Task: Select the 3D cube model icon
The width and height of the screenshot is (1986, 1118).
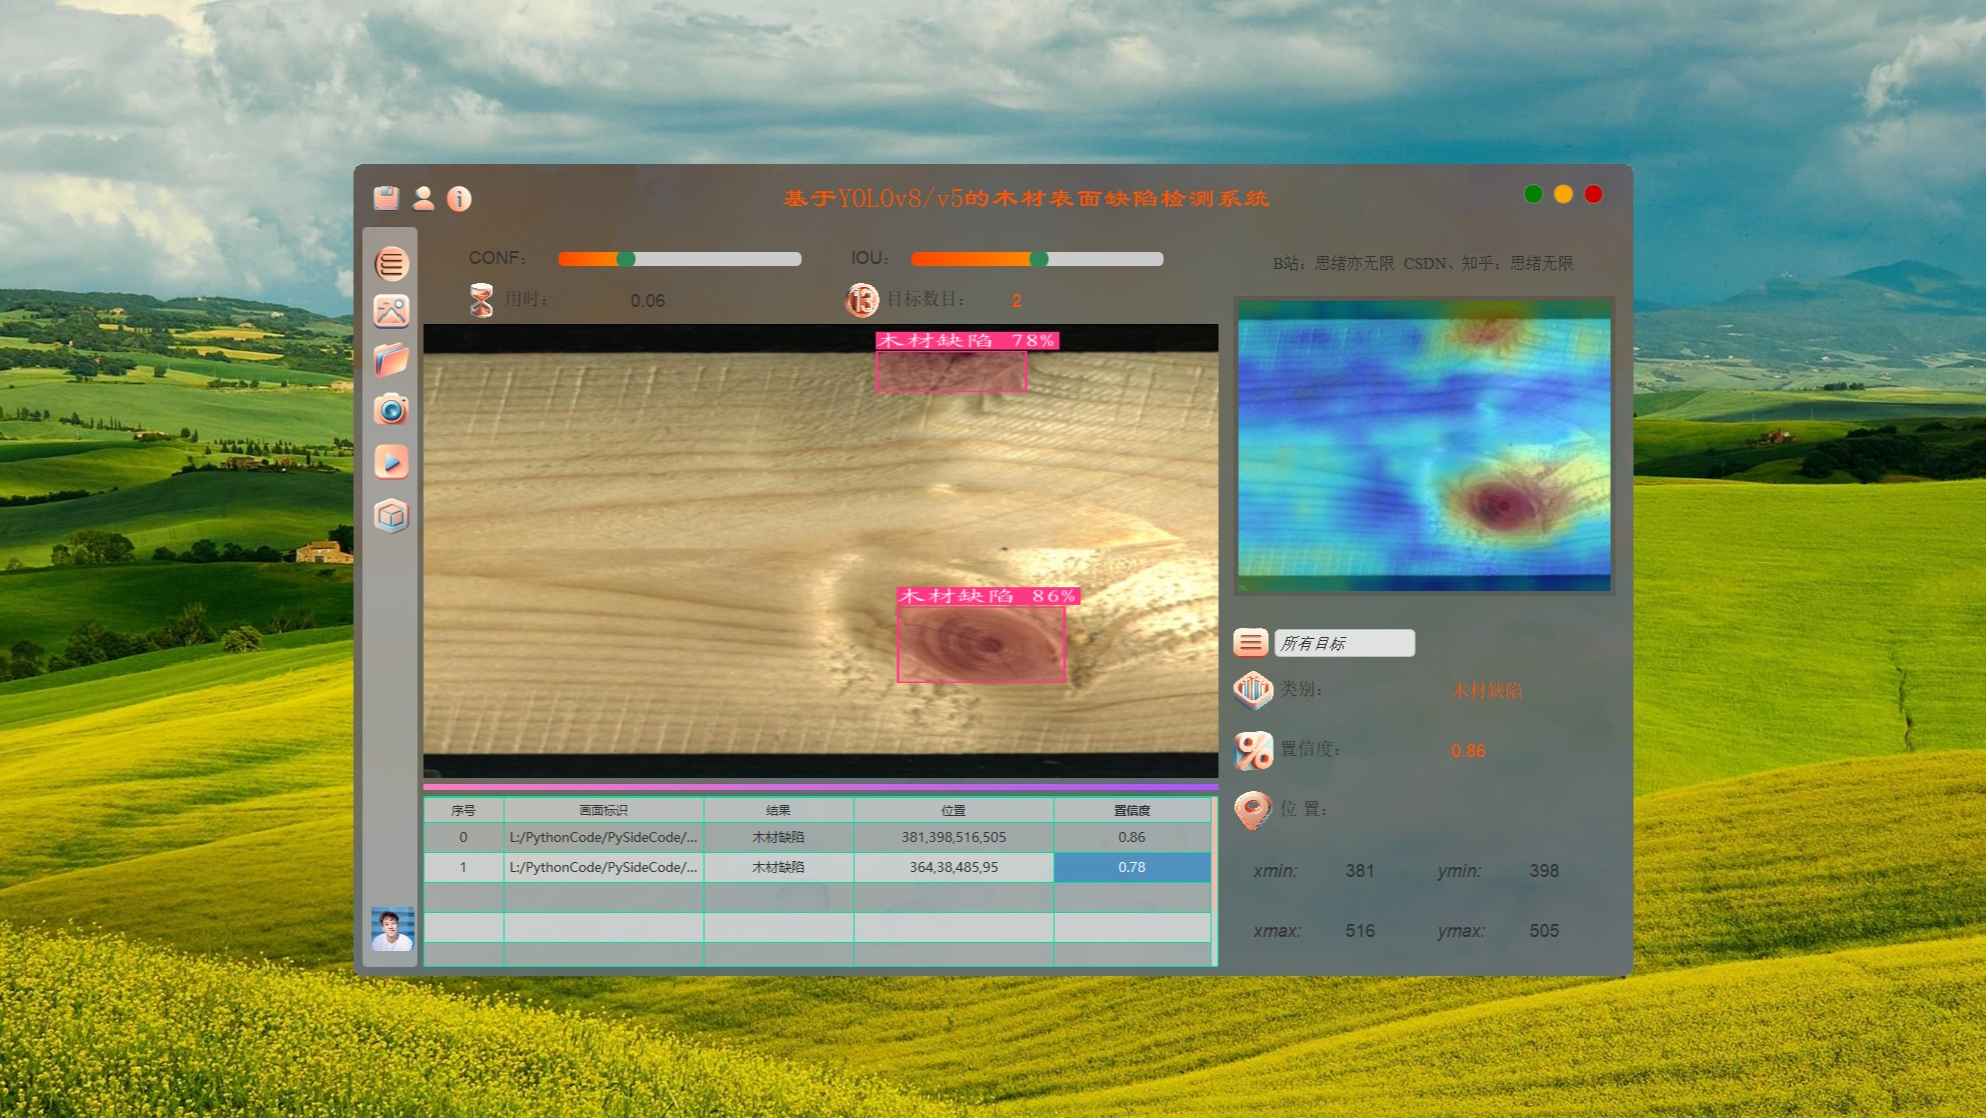Action: 391,516
